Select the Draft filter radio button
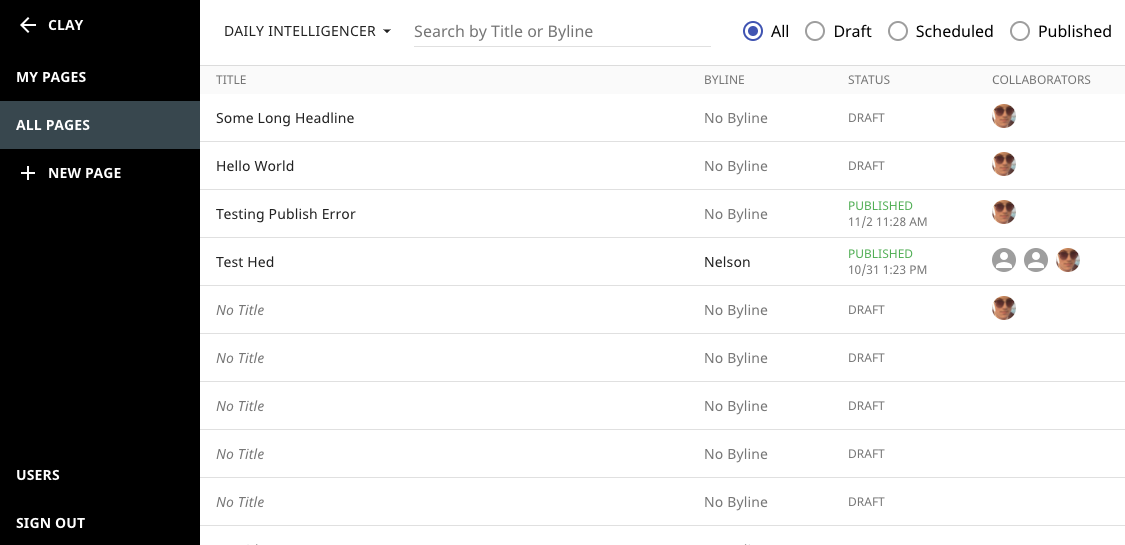This screenshot has height=545, width=1125. pos(814,31)
